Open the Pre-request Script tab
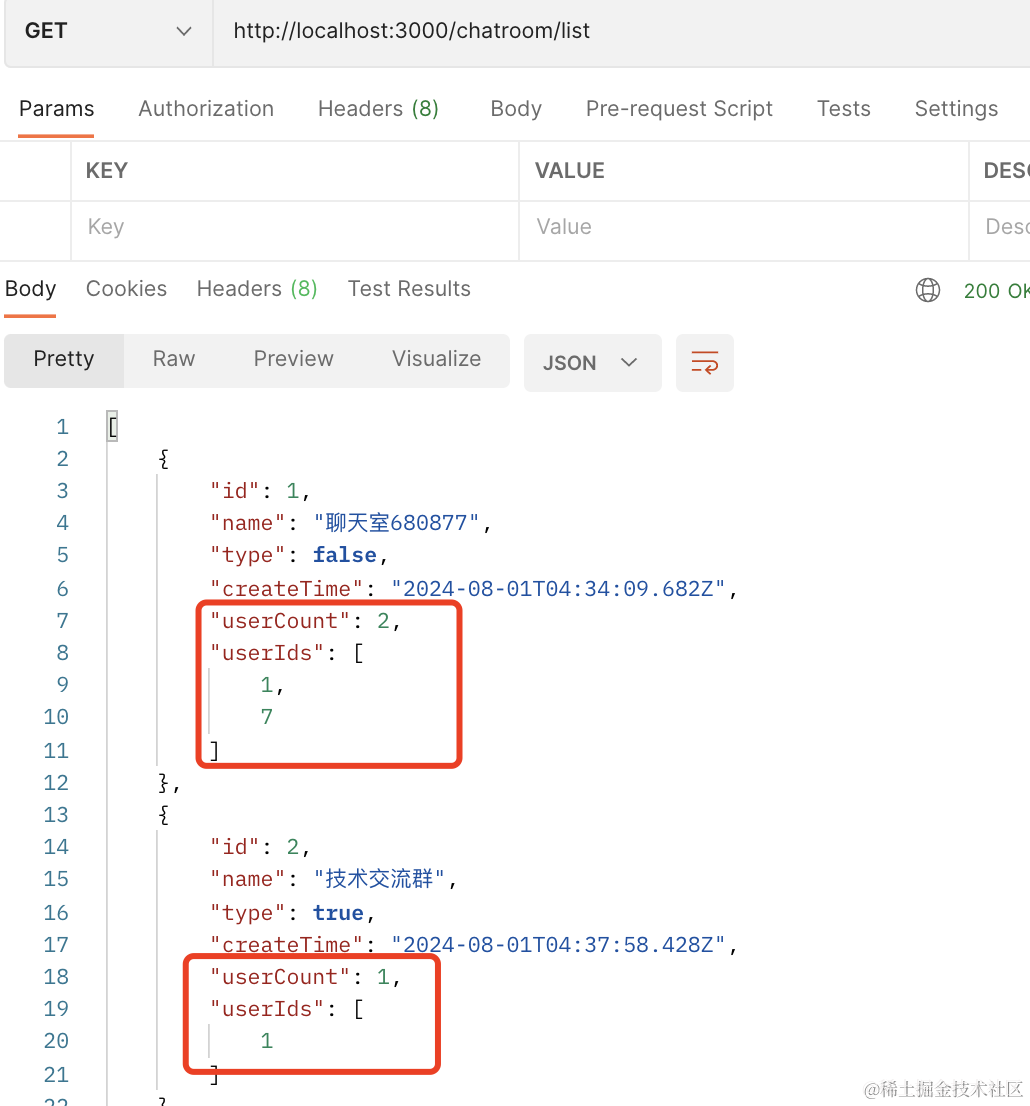 [x=679, y=109]
